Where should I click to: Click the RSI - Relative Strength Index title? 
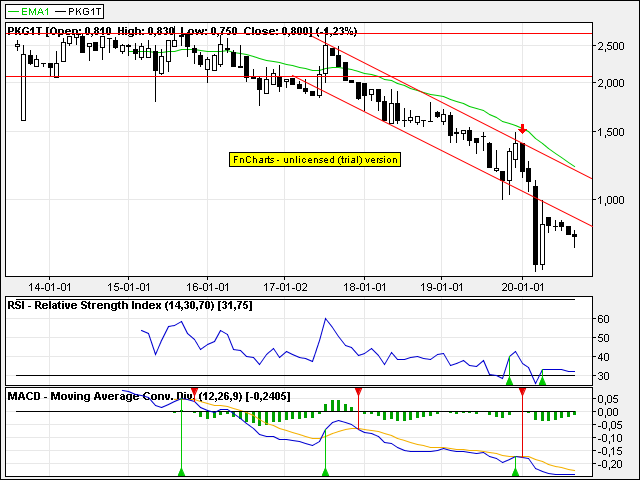click(x=130, y=305)
